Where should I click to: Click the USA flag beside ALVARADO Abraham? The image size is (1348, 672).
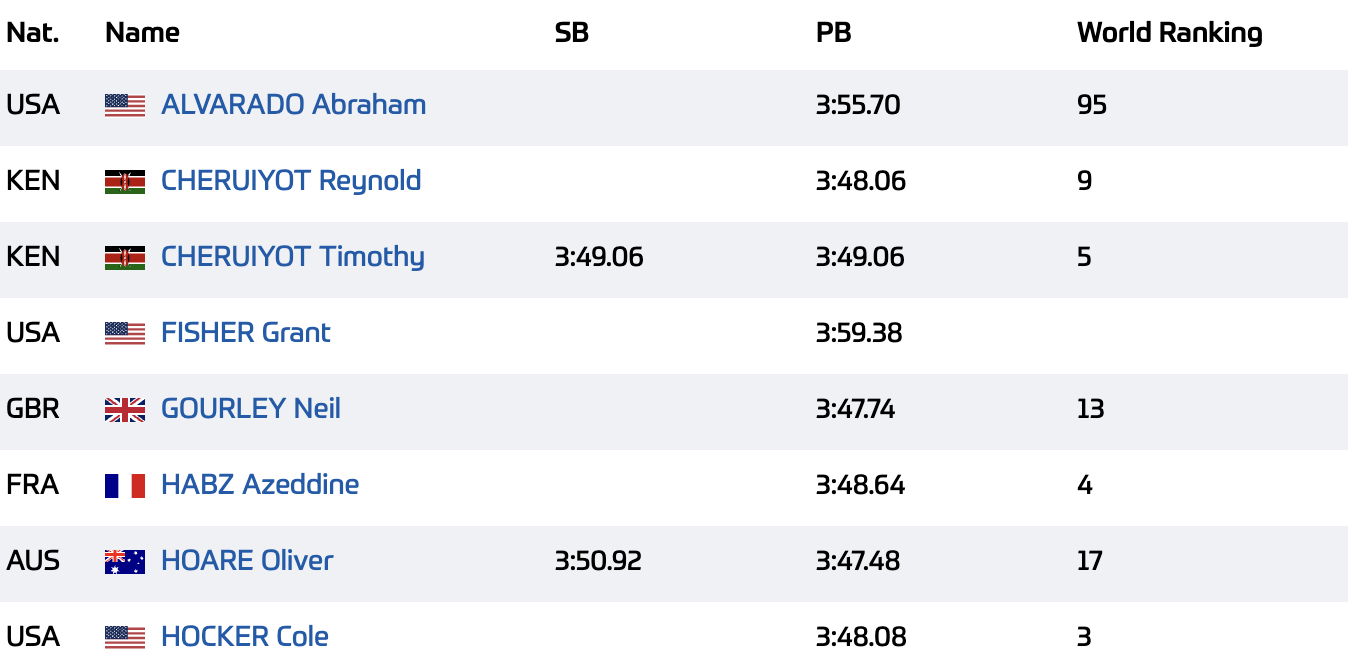125,105
